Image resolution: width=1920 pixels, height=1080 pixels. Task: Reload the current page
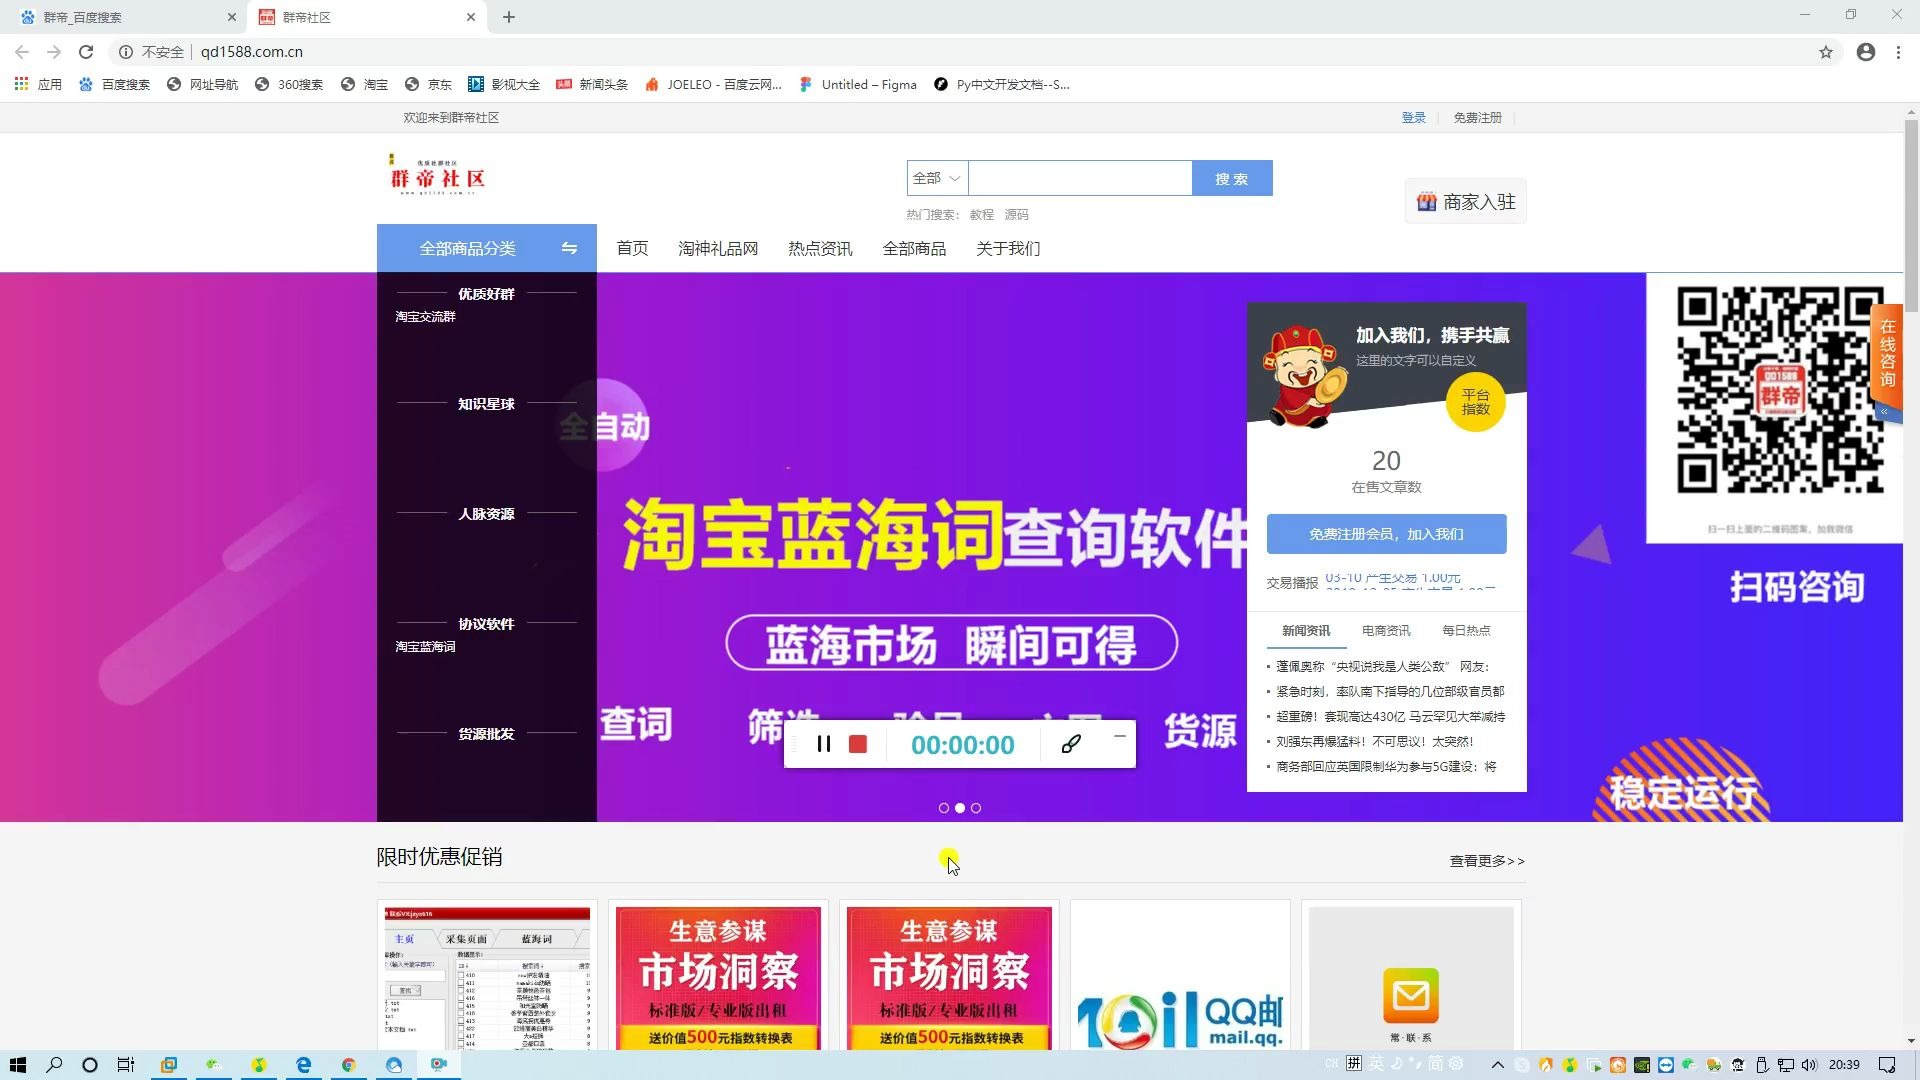(x=86, y=52)
